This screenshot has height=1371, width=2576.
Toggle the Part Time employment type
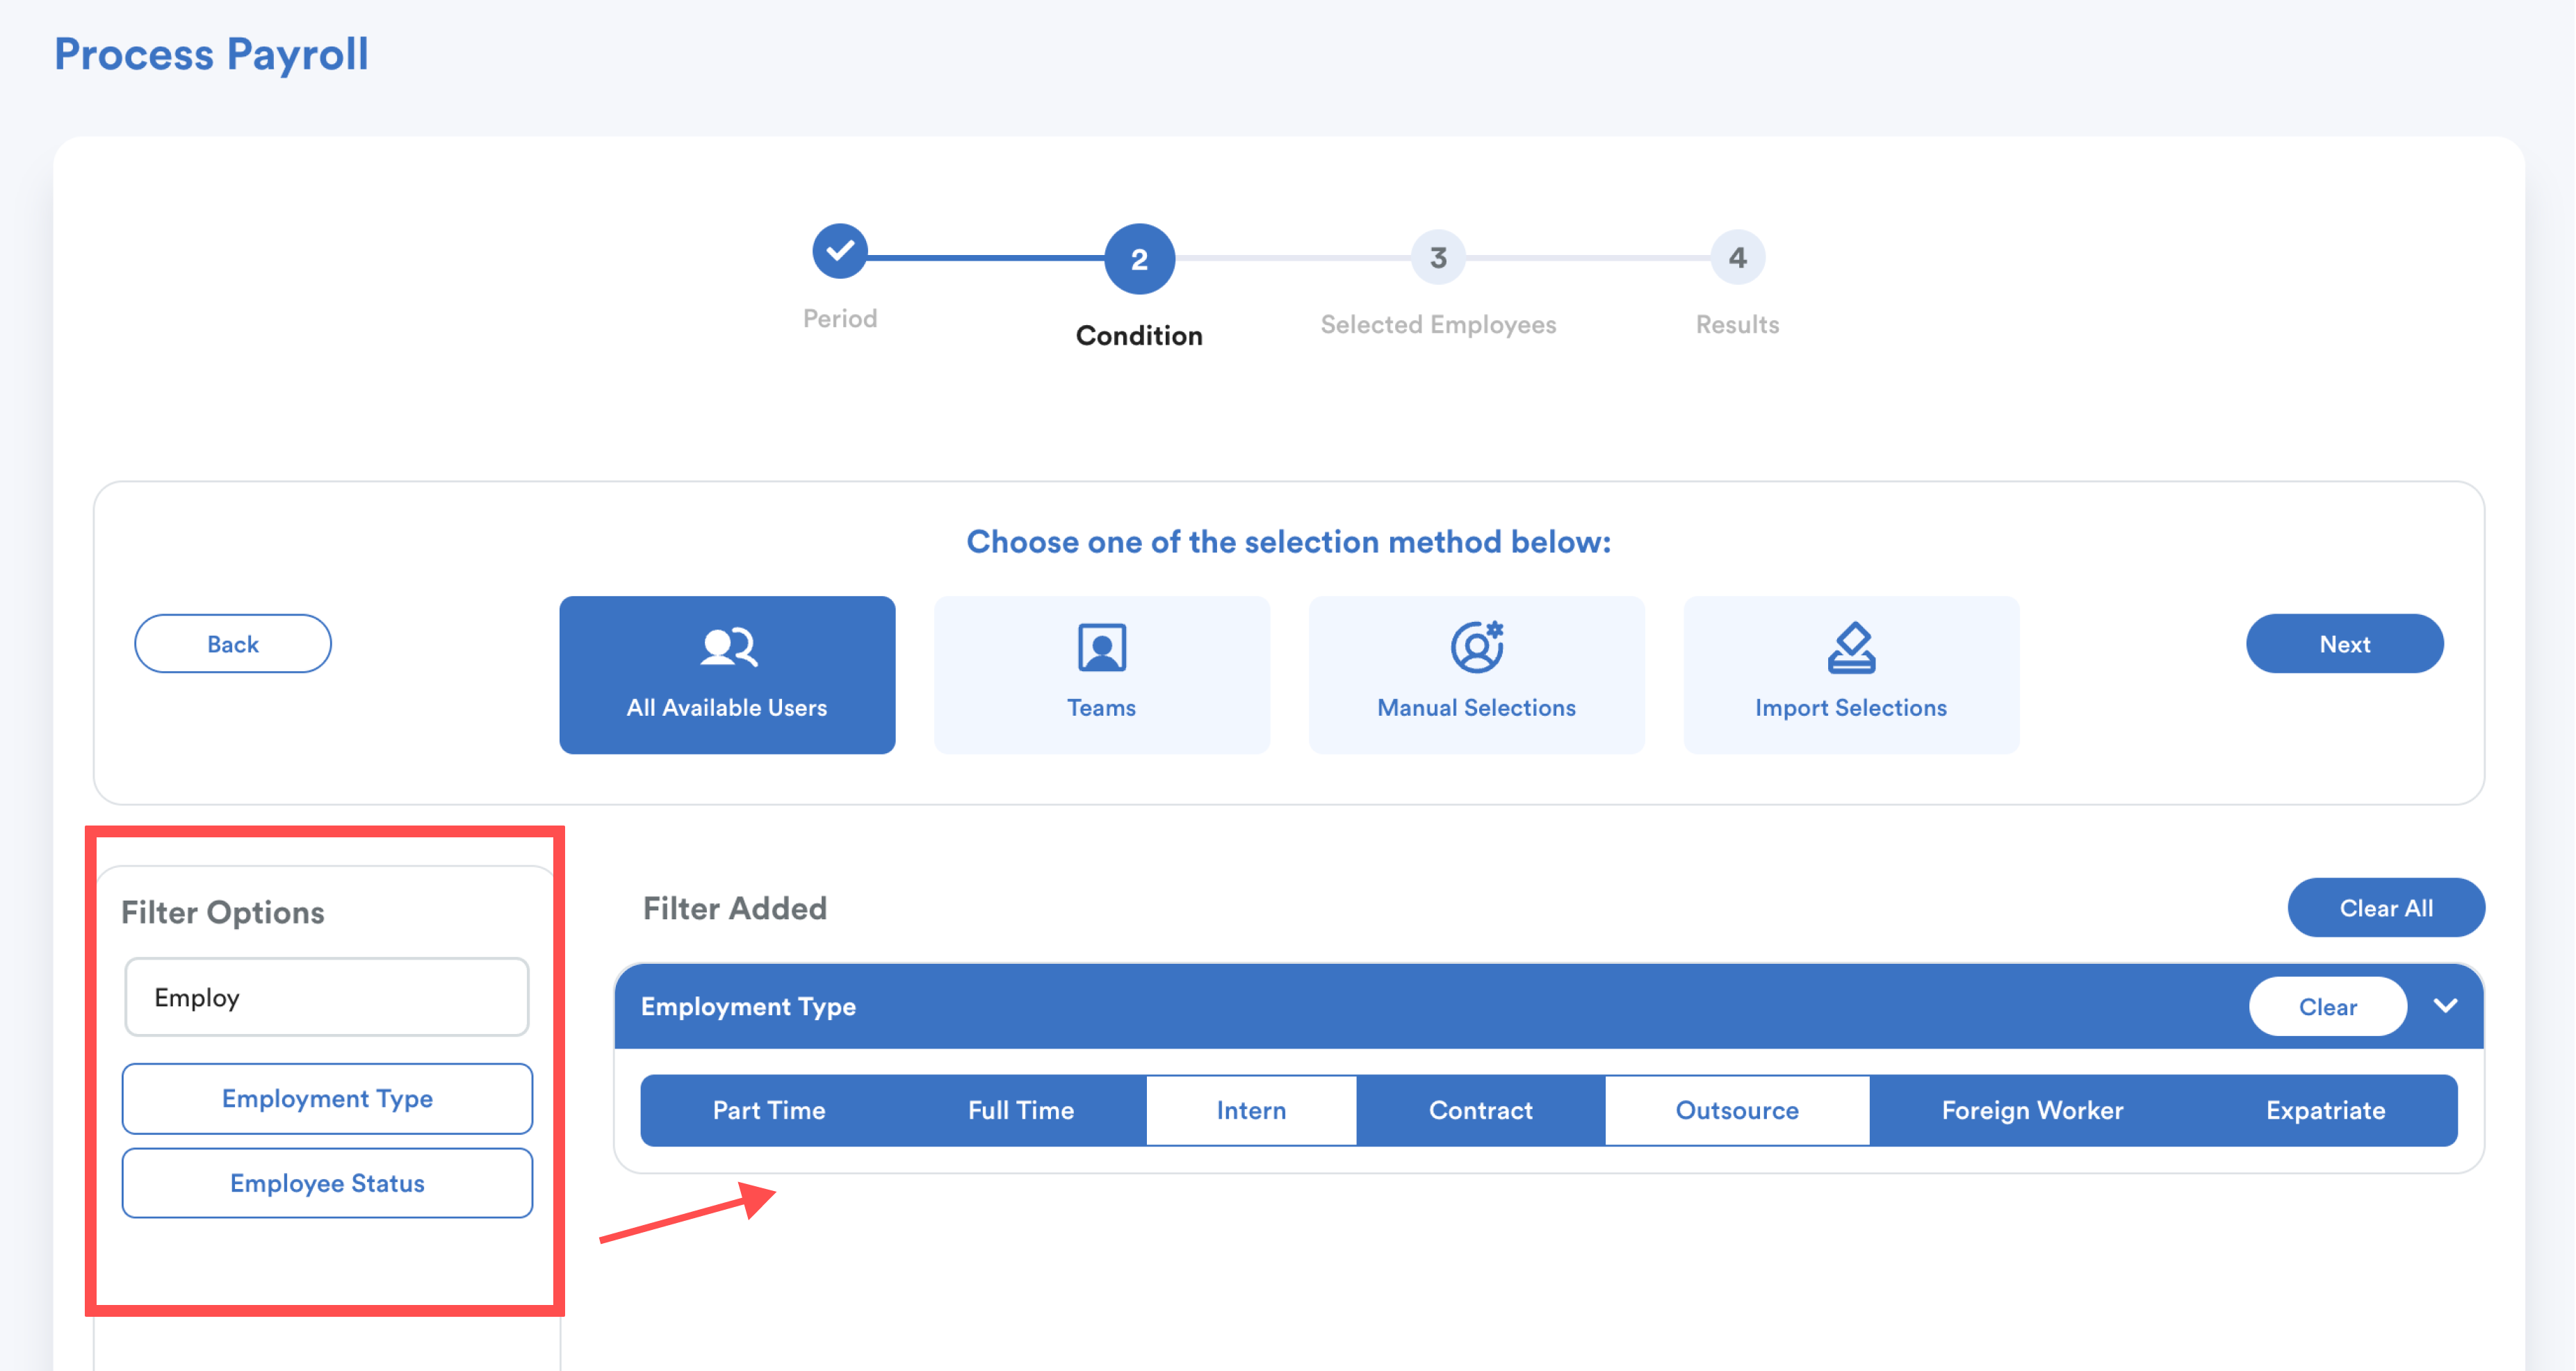(x=768, y=1110)
